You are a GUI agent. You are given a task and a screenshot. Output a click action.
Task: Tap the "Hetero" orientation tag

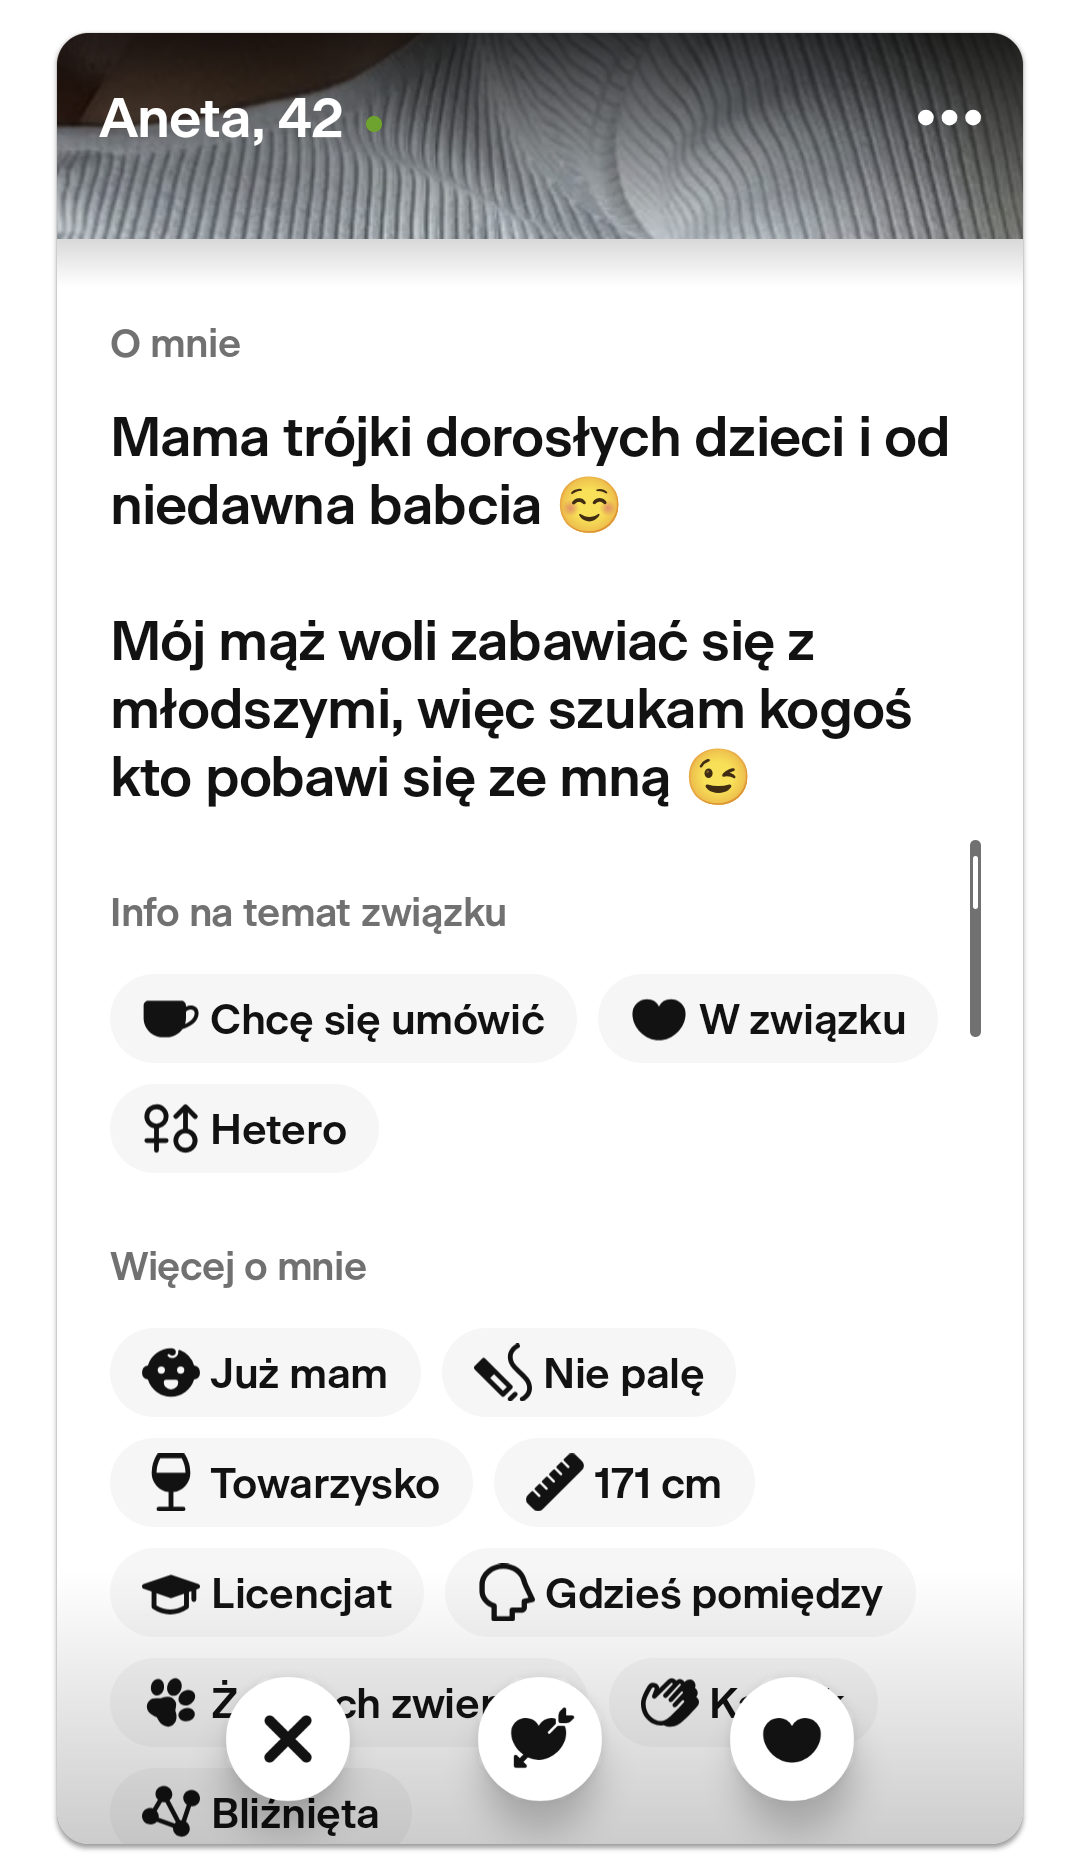245,1129
